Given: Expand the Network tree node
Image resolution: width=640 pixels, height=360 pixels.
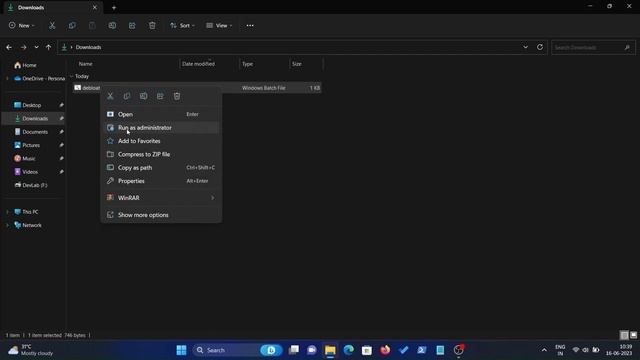Looking at the screenshot, I should click(7, 225).
